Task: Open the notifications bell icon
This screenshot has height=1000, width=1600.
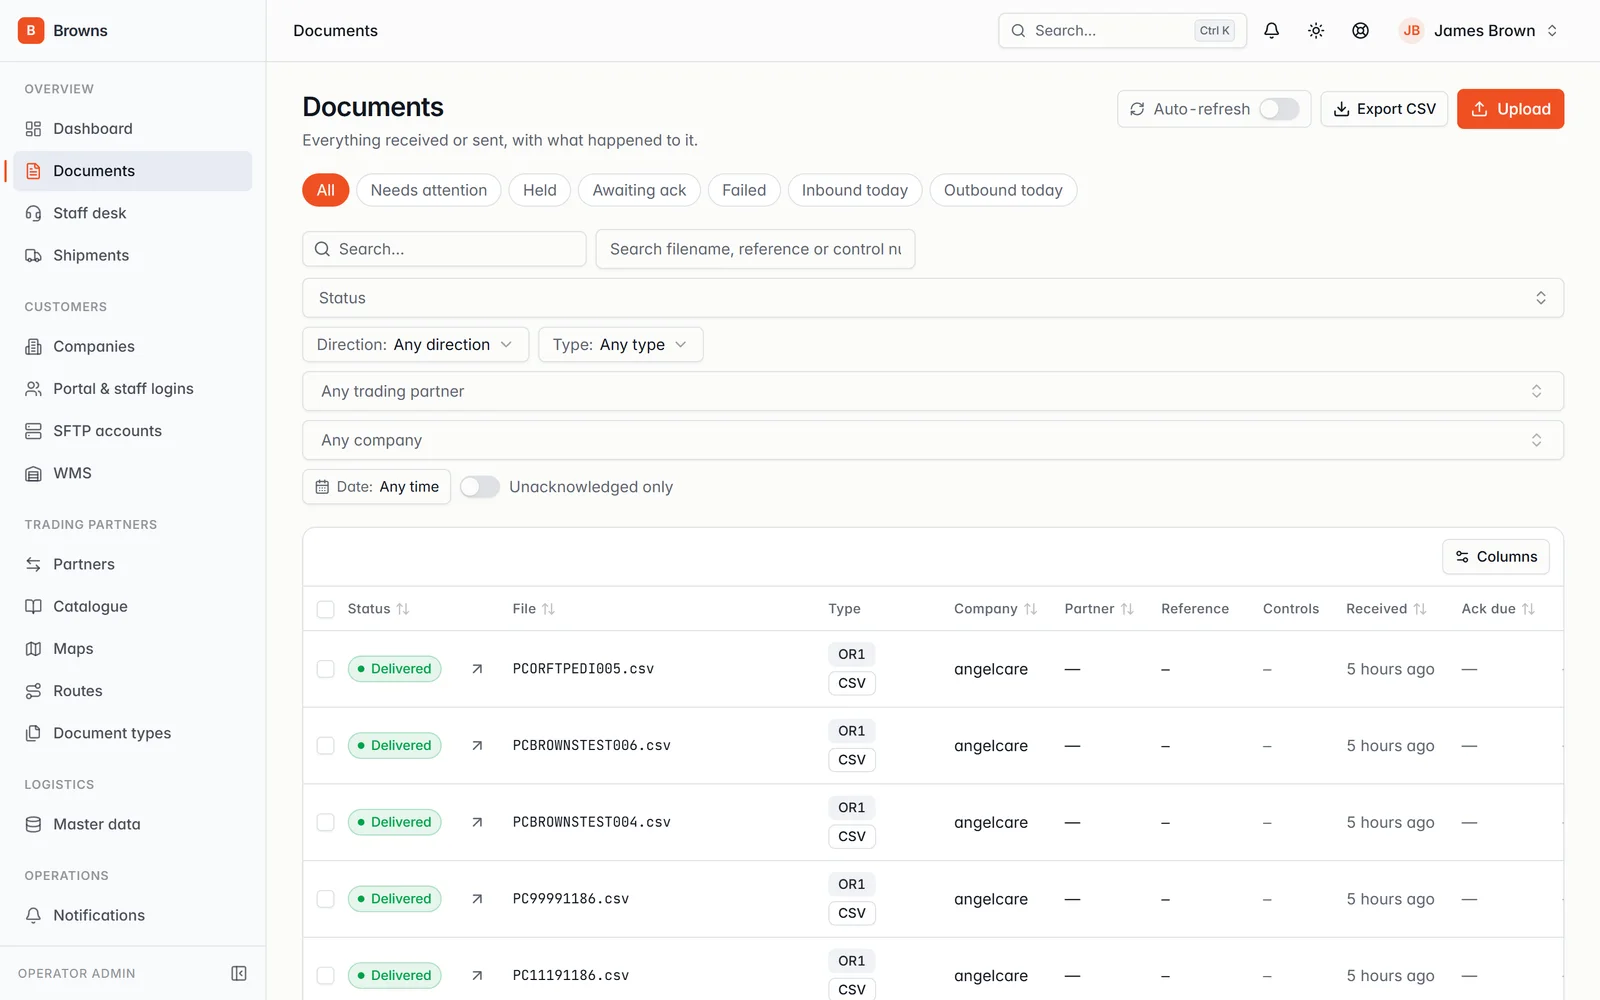Action: pyautogui.click(x=1271, y=31)
